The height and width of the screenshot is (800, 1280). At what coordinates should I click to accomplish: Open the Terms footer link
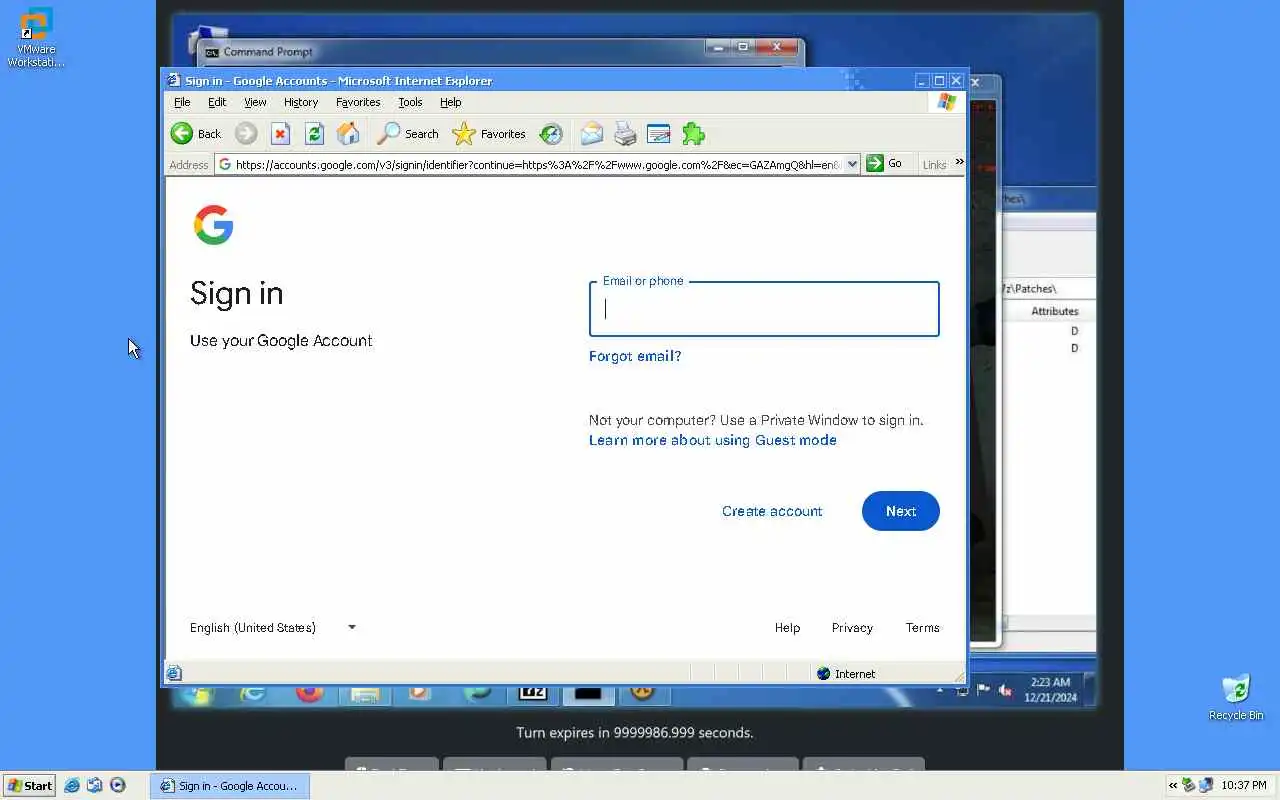[922, 628]
